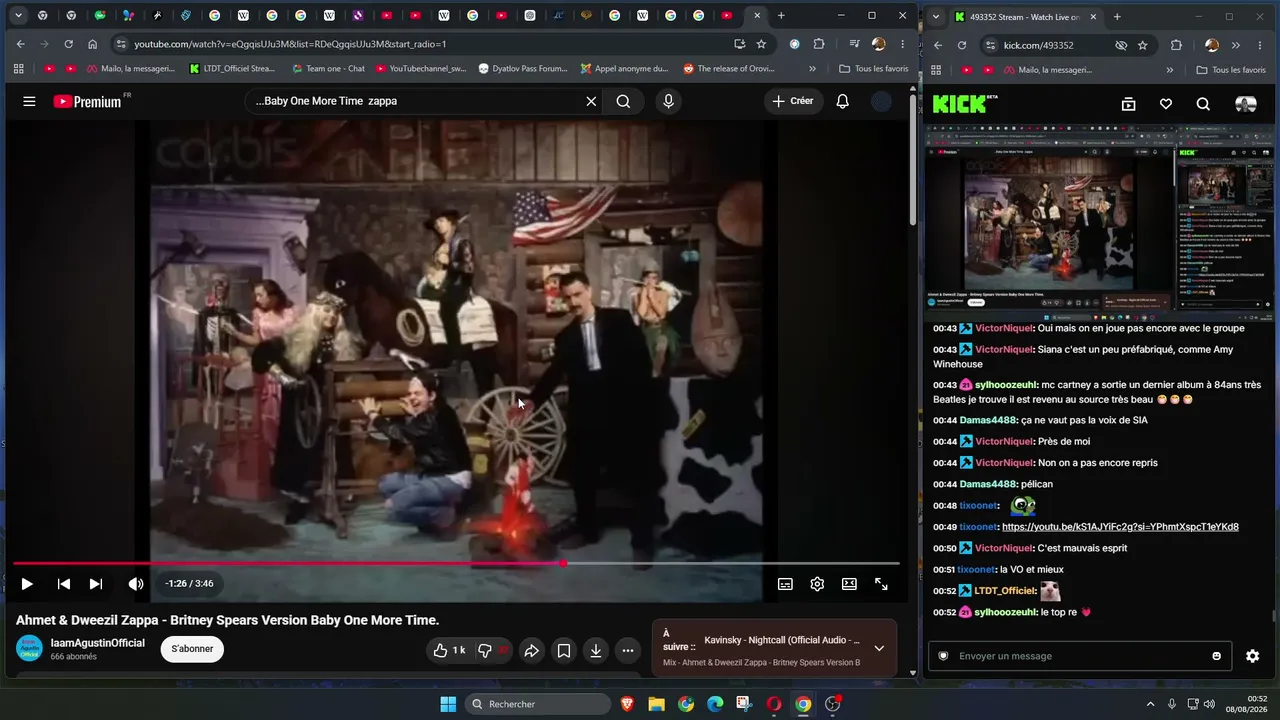Open YouTube account avatar menu
The width and height of the screenshot is (1280, 720).
pyautogui.click(x=881, y=101)
